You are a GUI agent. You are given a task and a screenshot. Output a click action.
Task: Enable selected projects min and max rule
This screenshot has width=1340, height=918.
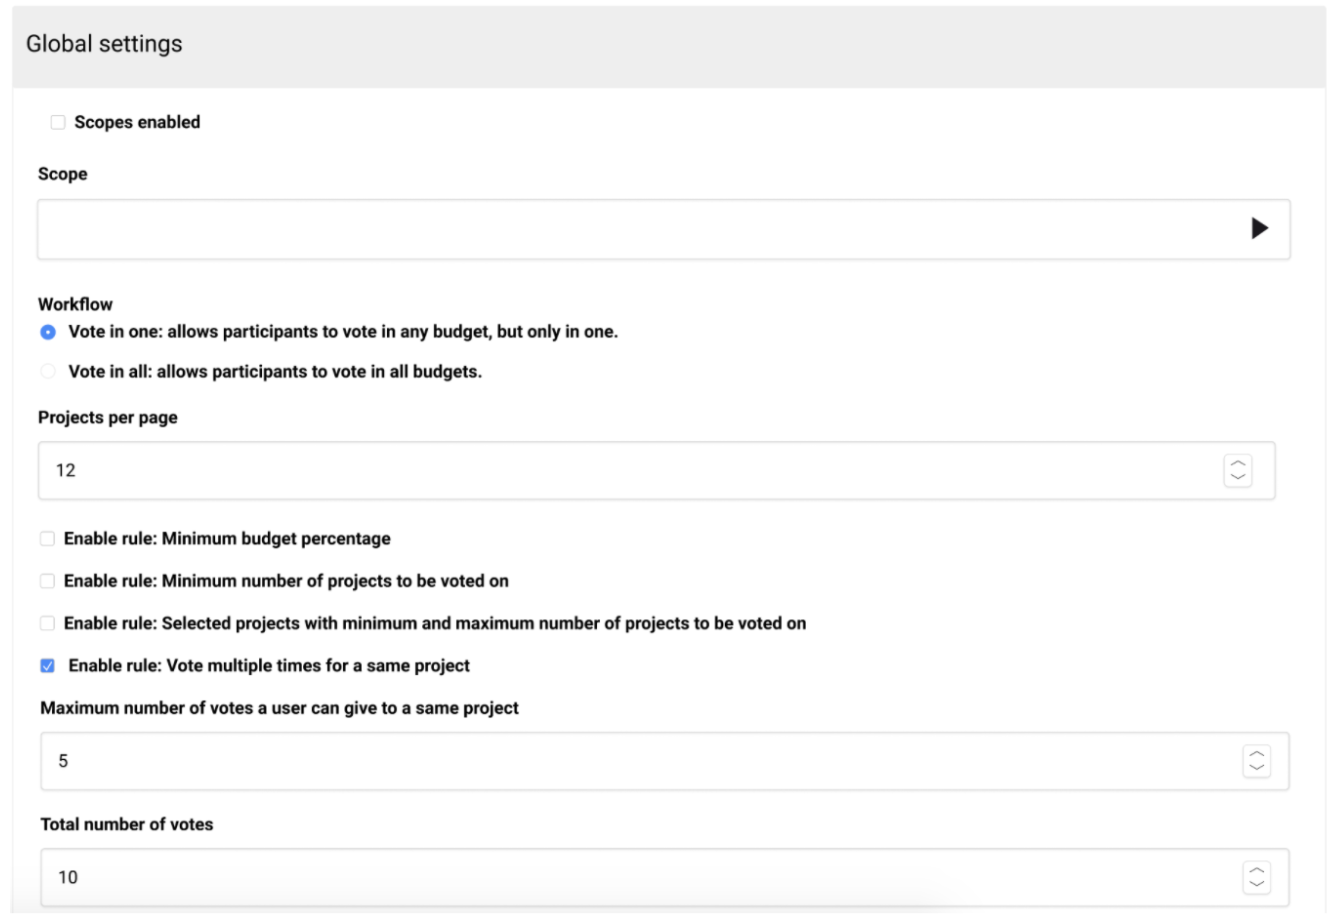(x=47, y=623)
